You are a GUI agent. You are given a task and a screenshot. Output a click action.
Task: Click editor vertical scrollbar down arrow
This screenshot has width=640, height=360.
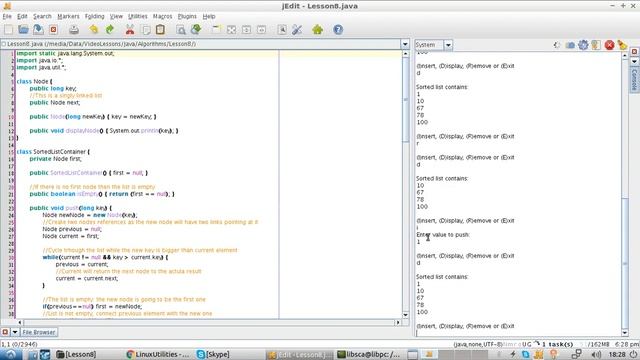[406, 315]
